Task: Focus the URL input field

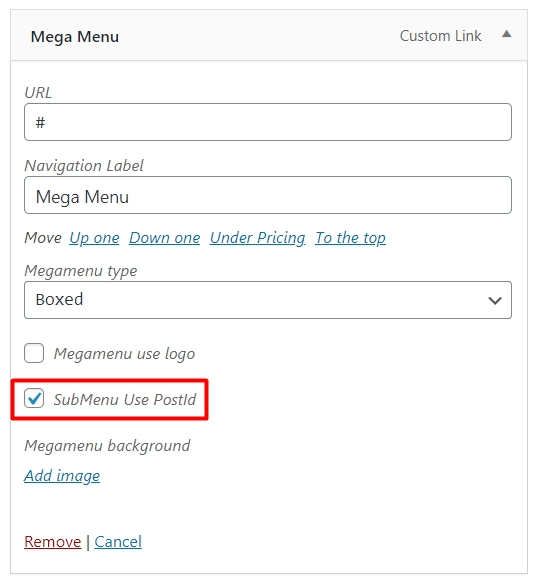Action: (268, 122)
